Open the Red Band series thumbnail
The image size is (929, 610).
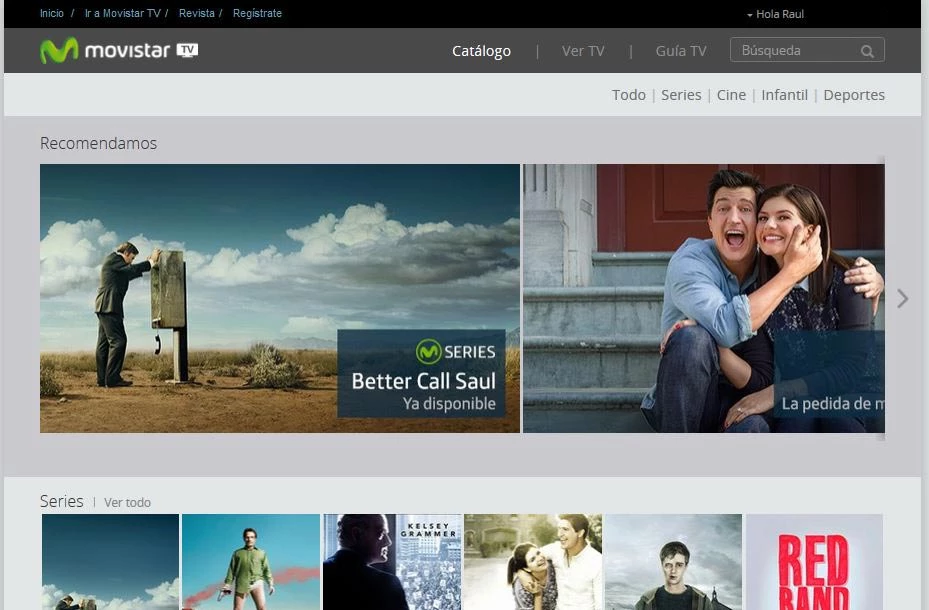pos(814,562)
